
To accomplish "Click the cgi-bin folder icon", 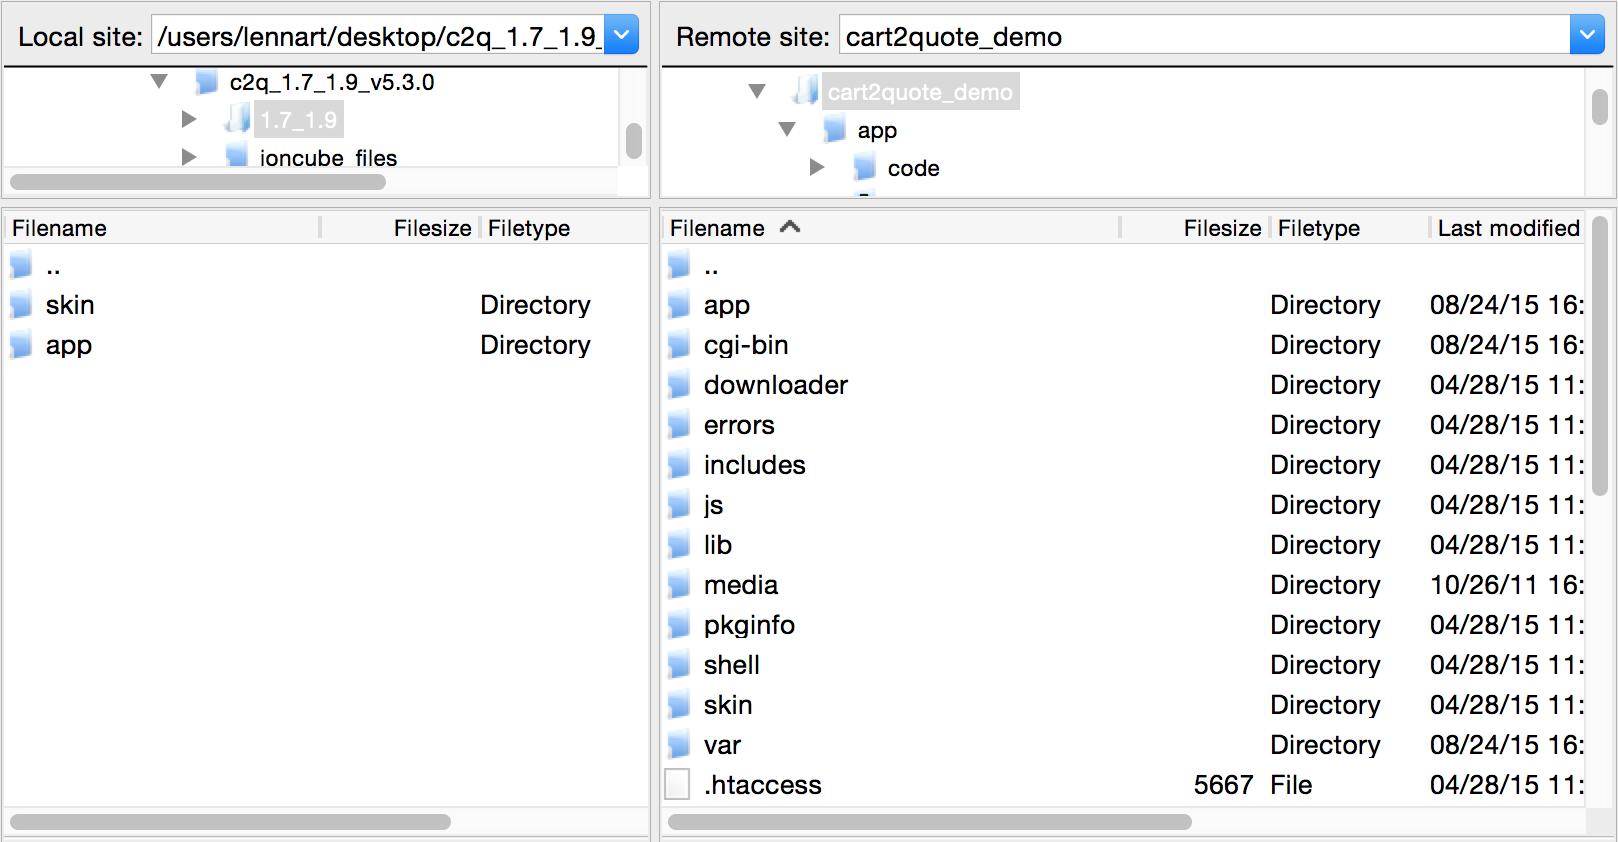I will [679, 344].
